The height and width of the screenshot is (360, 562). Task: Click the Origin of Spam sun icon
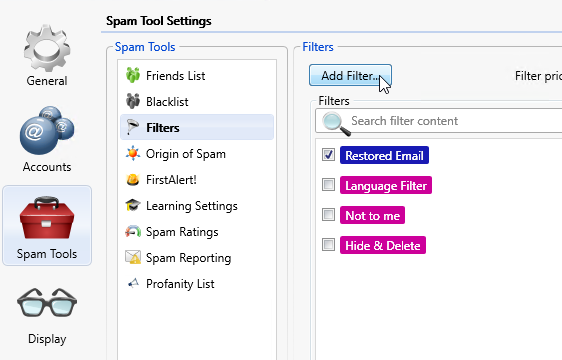[x=133, y=153]
